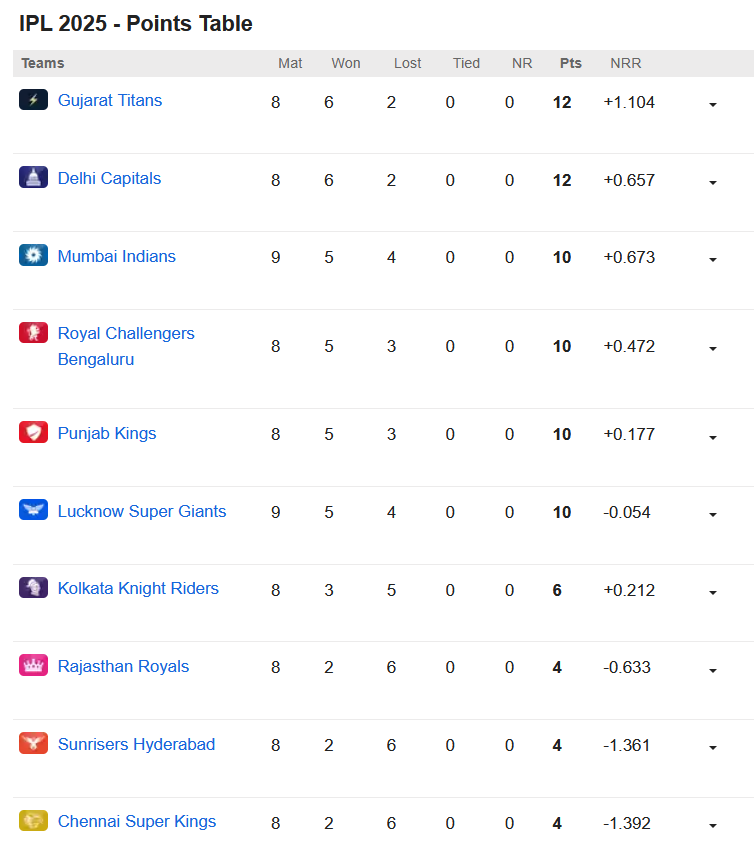
Task: Click the Pts column header
Action: [x=570, y=63]
